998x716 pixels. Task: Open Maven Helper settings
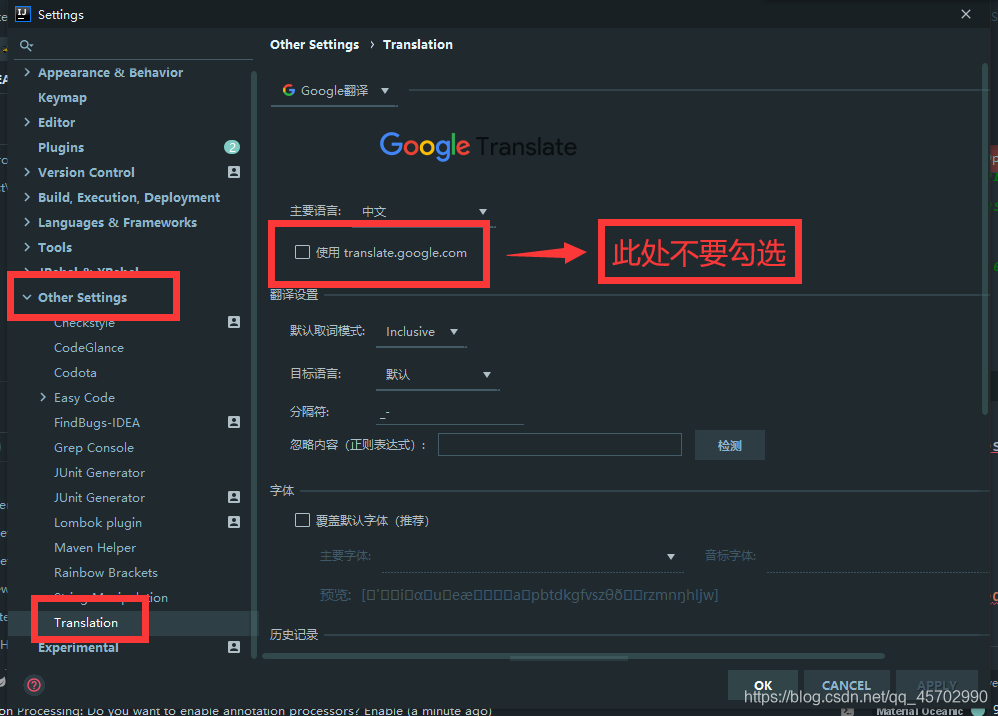pyautogui.click(x=95, y=547)
